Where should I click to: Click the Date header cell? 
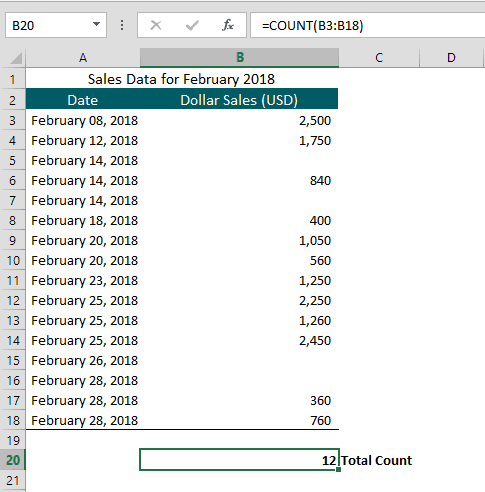(x=83, y=99)
